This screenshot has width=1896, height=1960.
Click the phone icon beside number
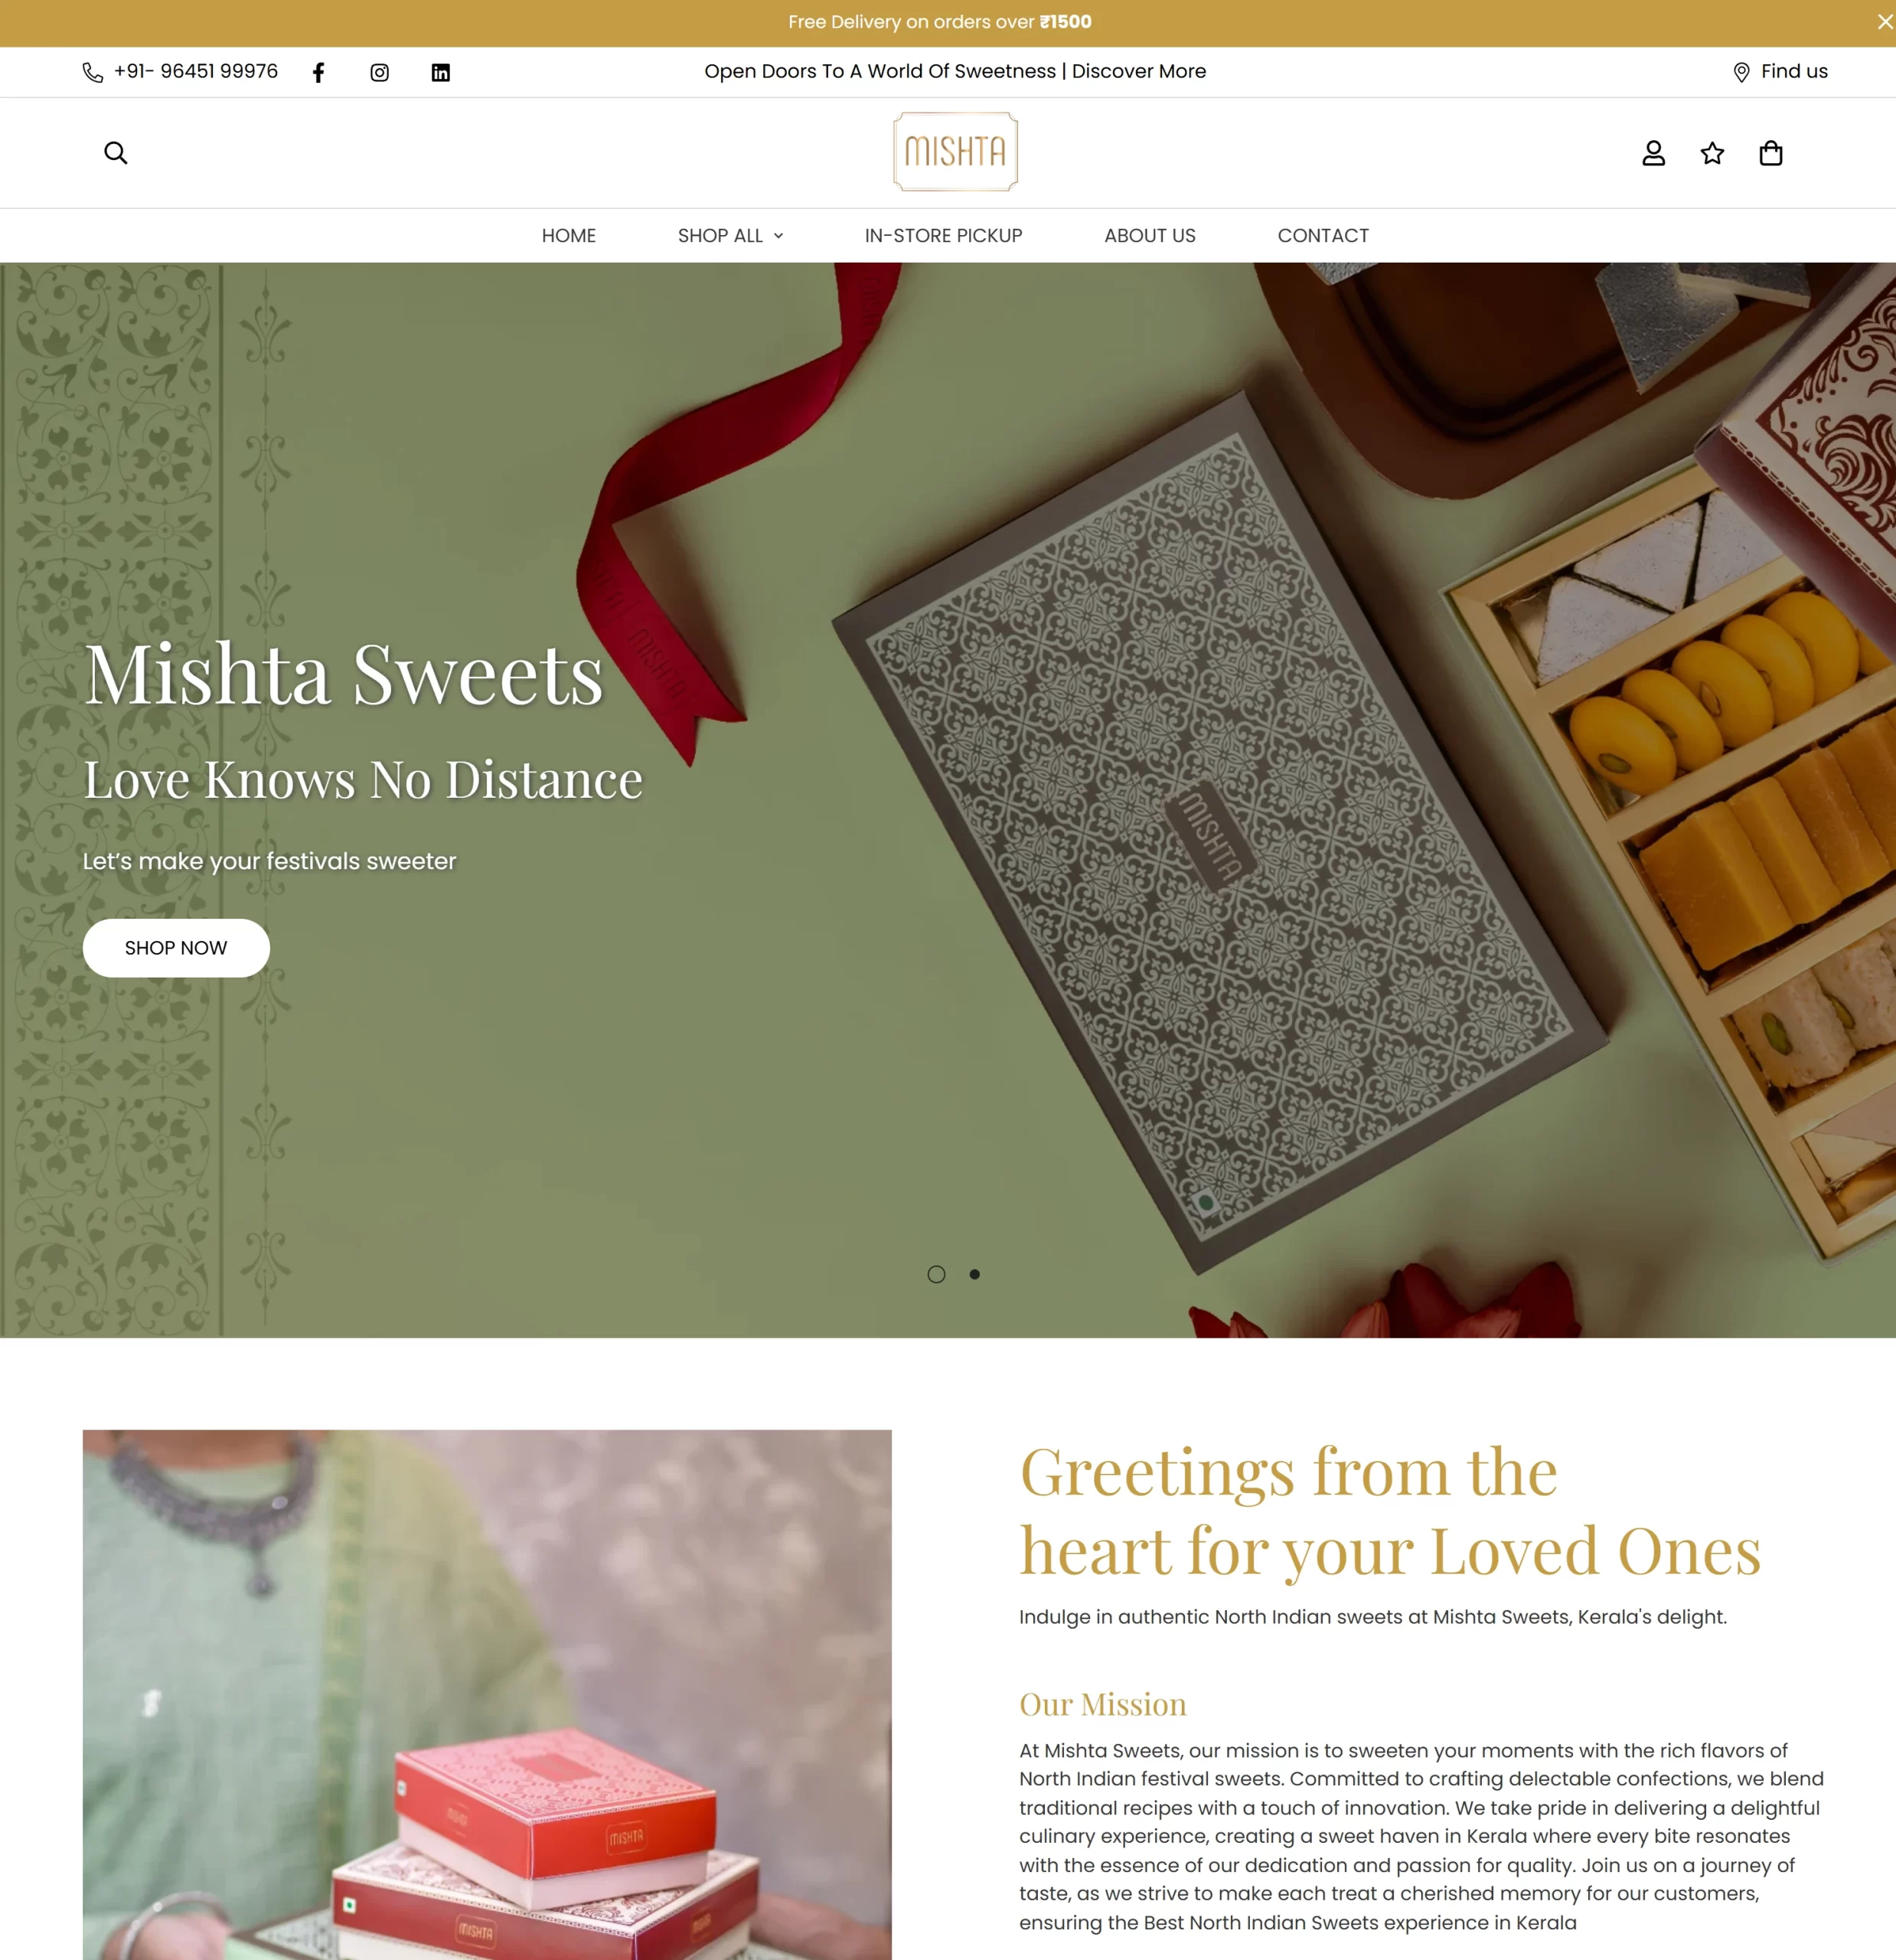click(x=93, y=73)
